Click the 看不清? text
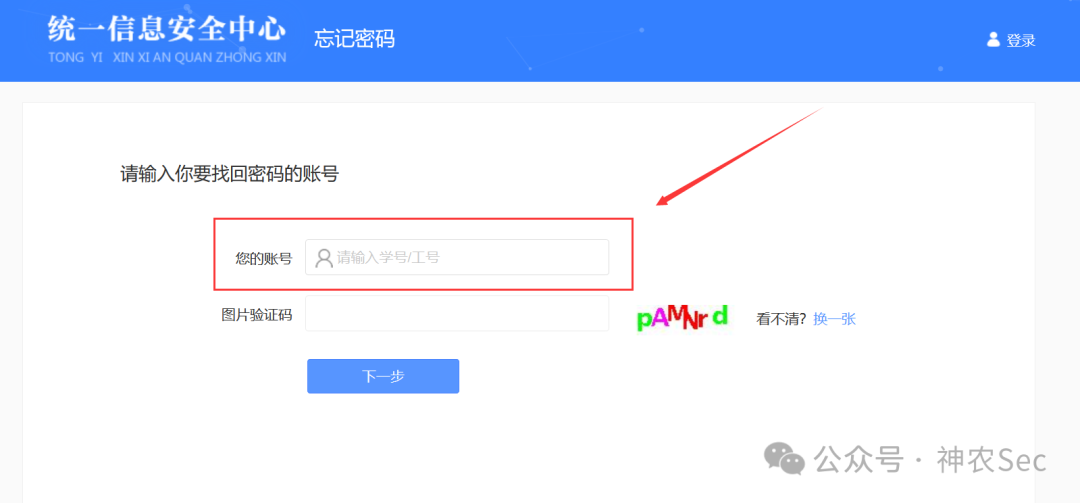The image size is (1080, 503). [x=781, y=318]
